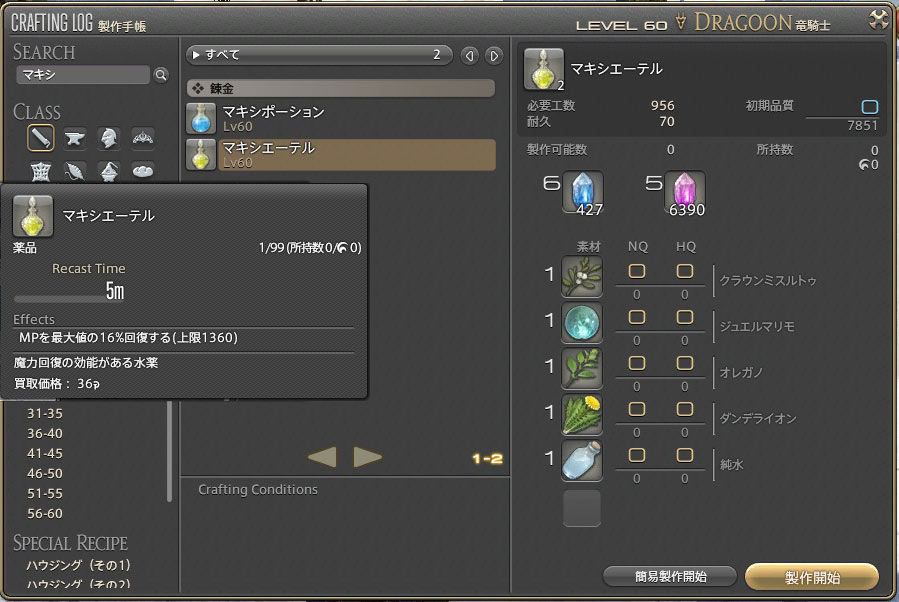899x602 pixels.
Task: Check NQ box for ジュエルマリモ
Action: [x=636, y=317]
